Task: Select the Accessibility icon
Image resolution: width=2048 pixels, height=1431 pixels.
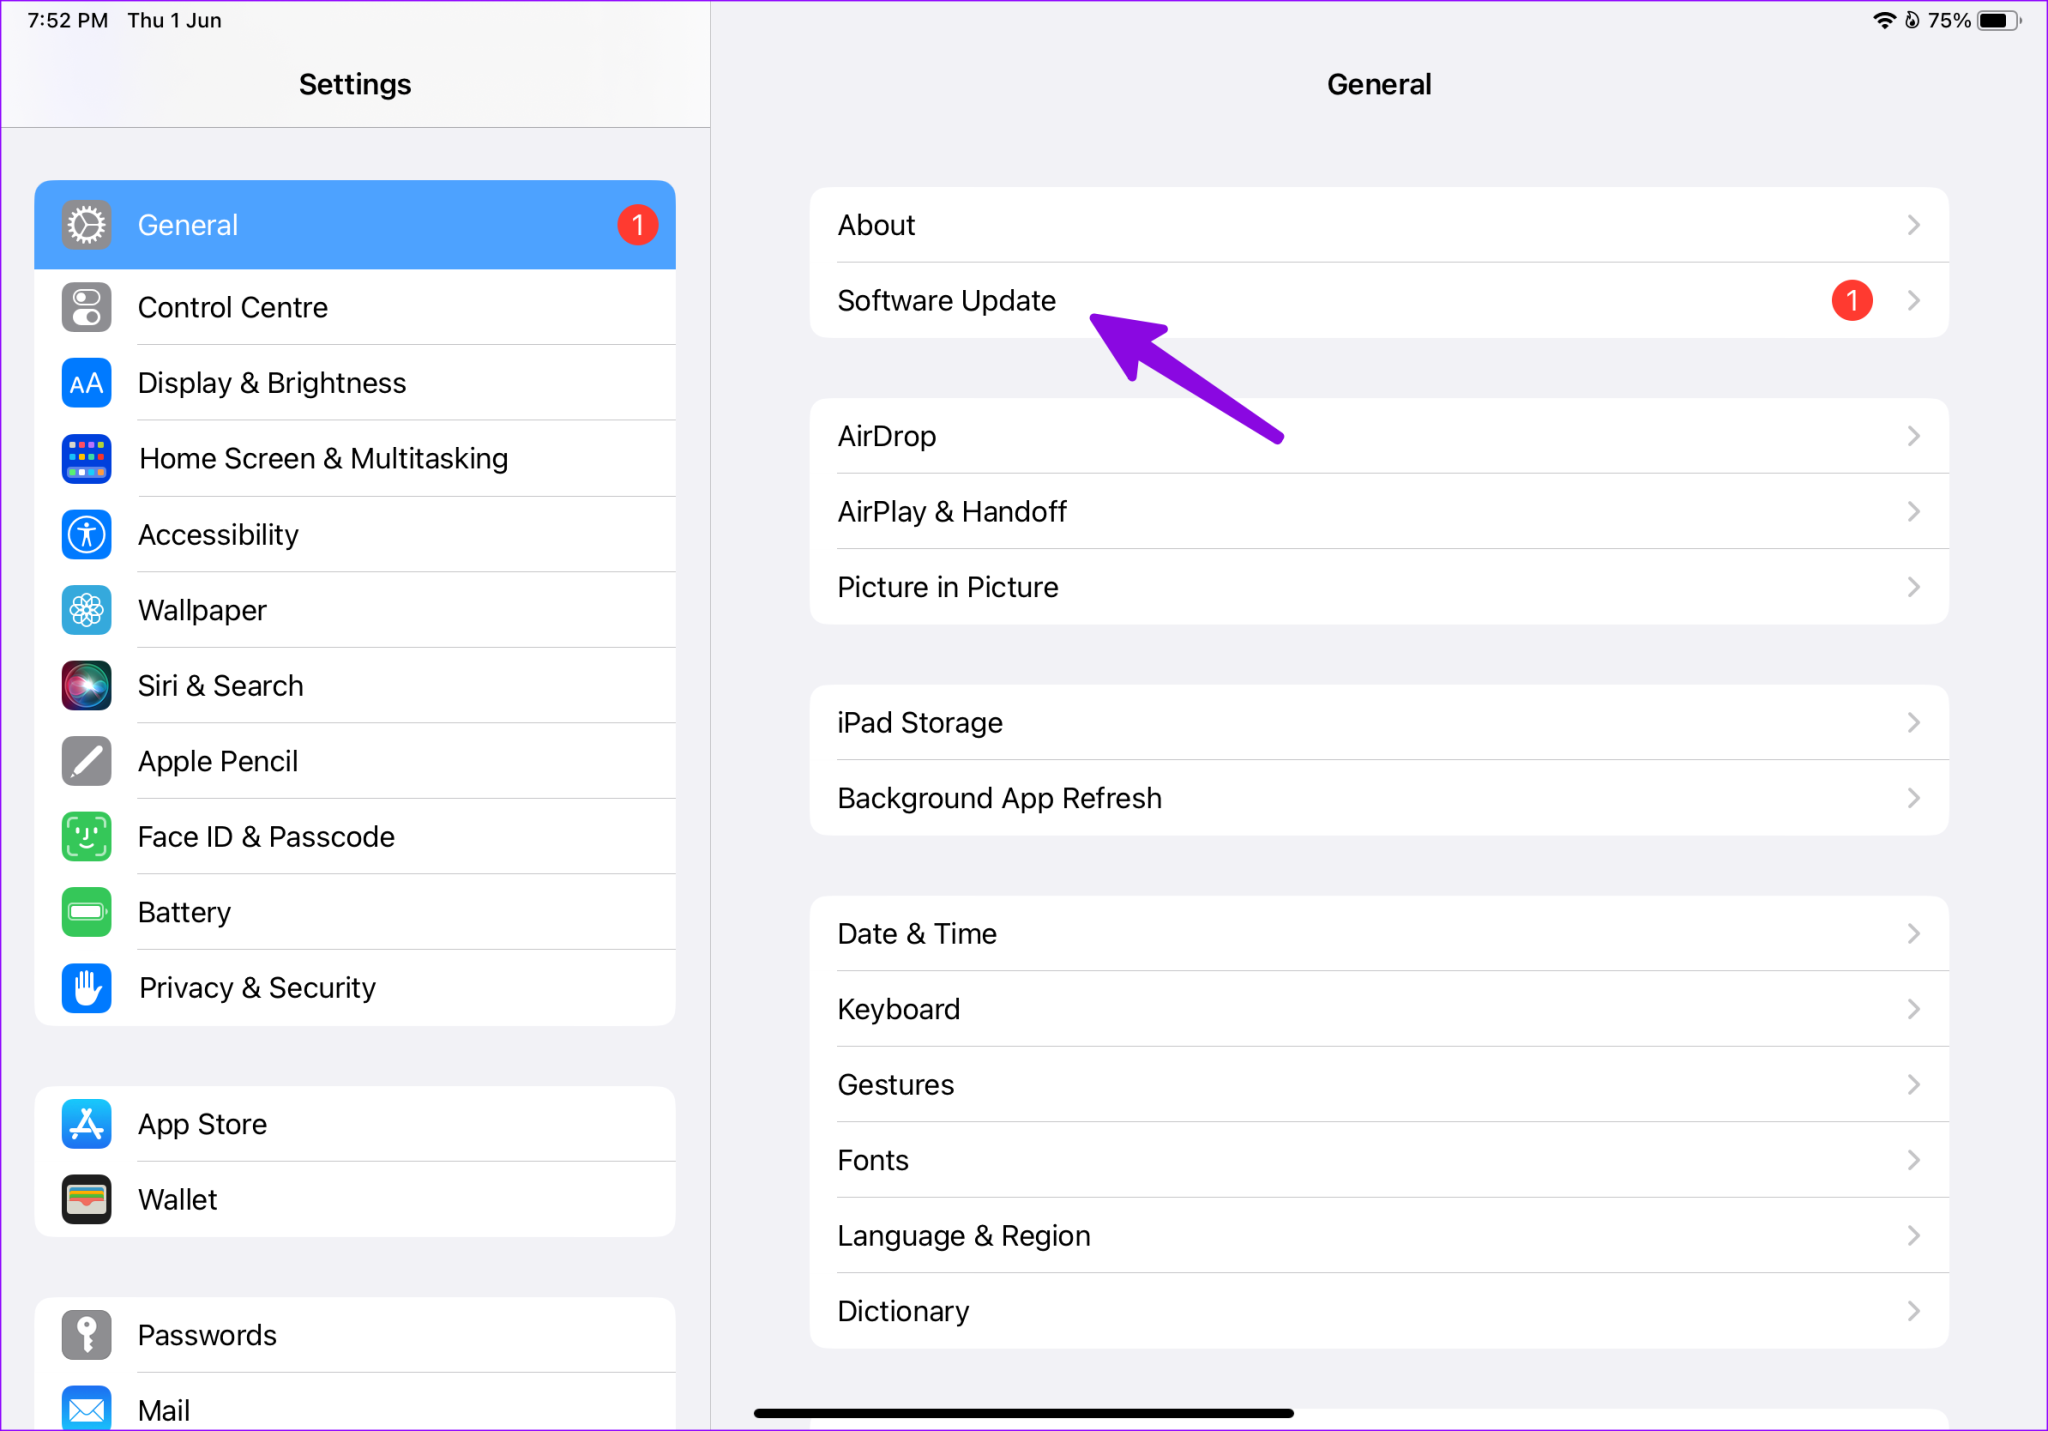Action: point(86,534)
